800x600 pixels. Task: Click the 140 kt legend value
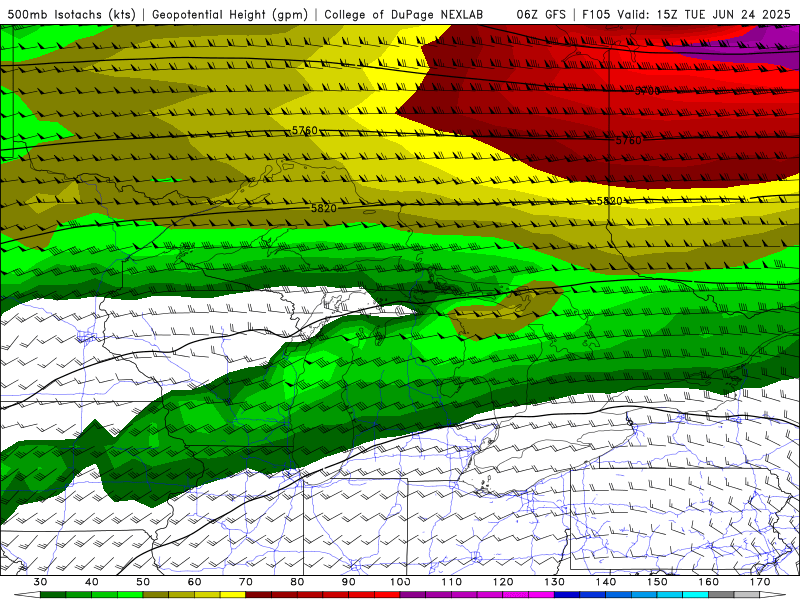point(606,582)
